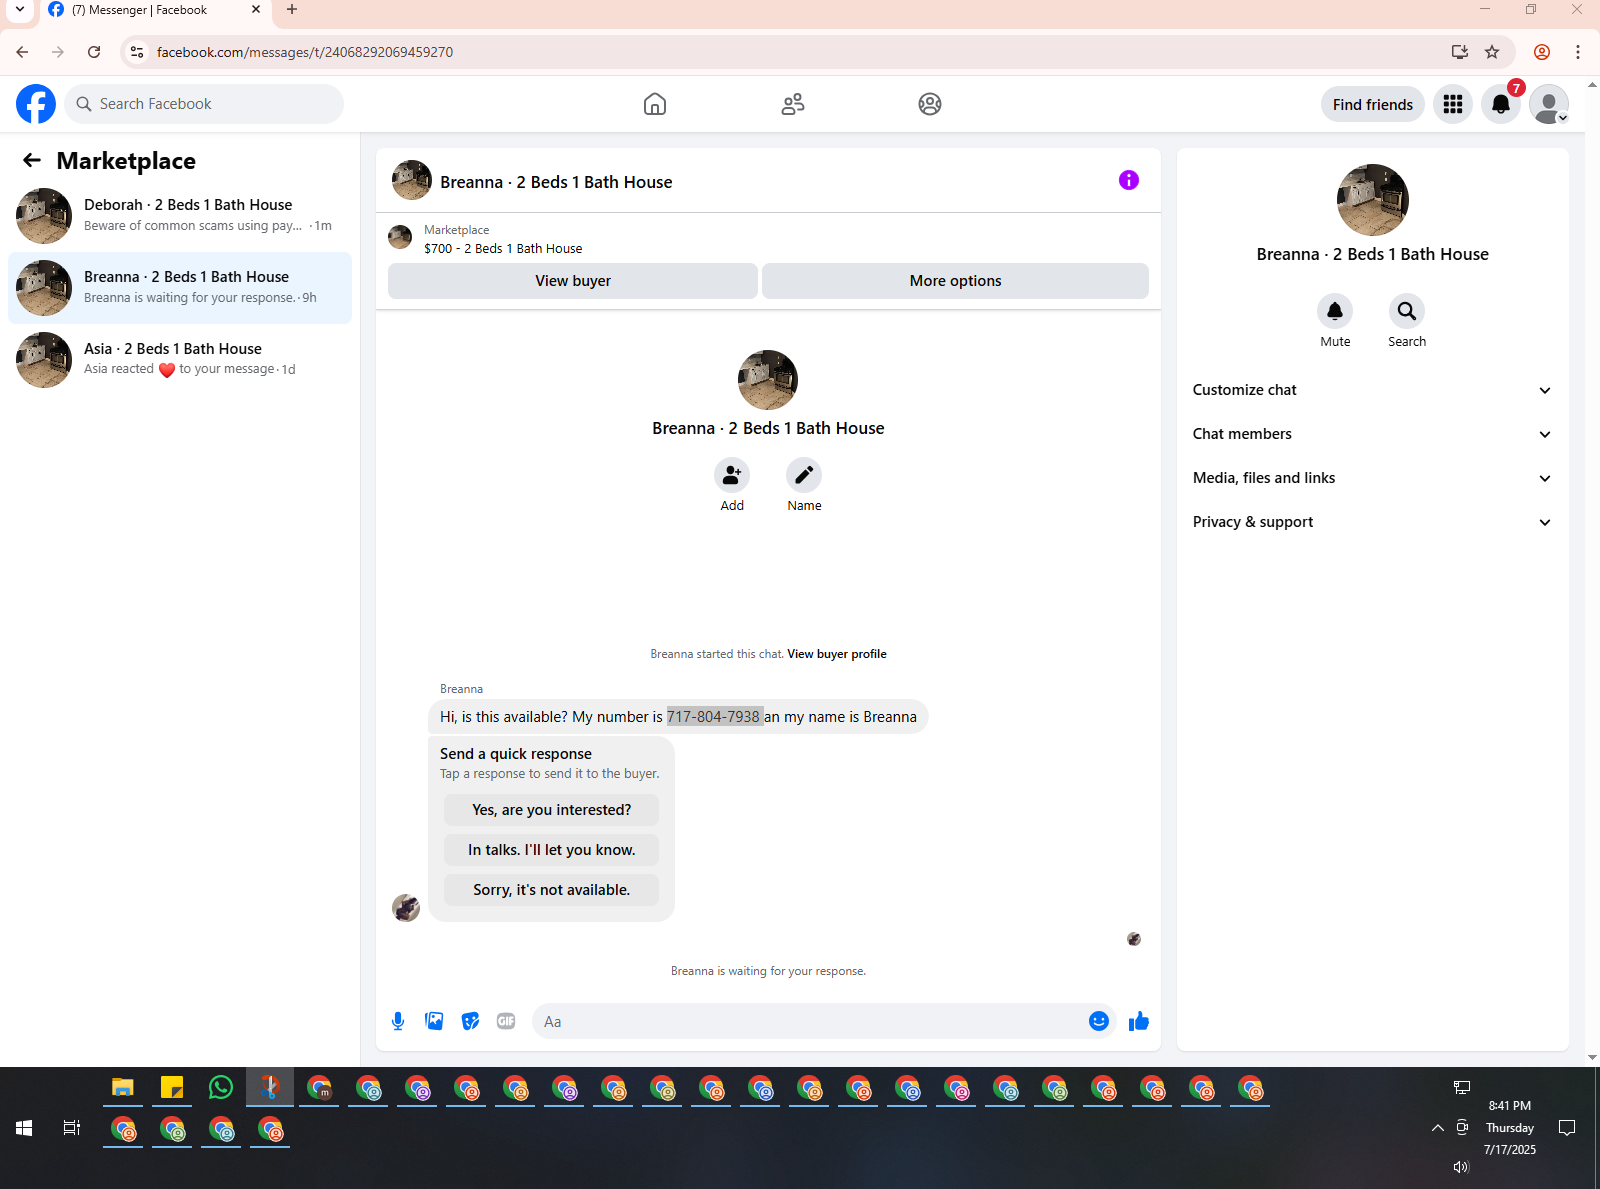Select Breanna's 2 Beds 1 Bath House conversation
This screenshot has width=1600, height=1189.
pos(180,288)
